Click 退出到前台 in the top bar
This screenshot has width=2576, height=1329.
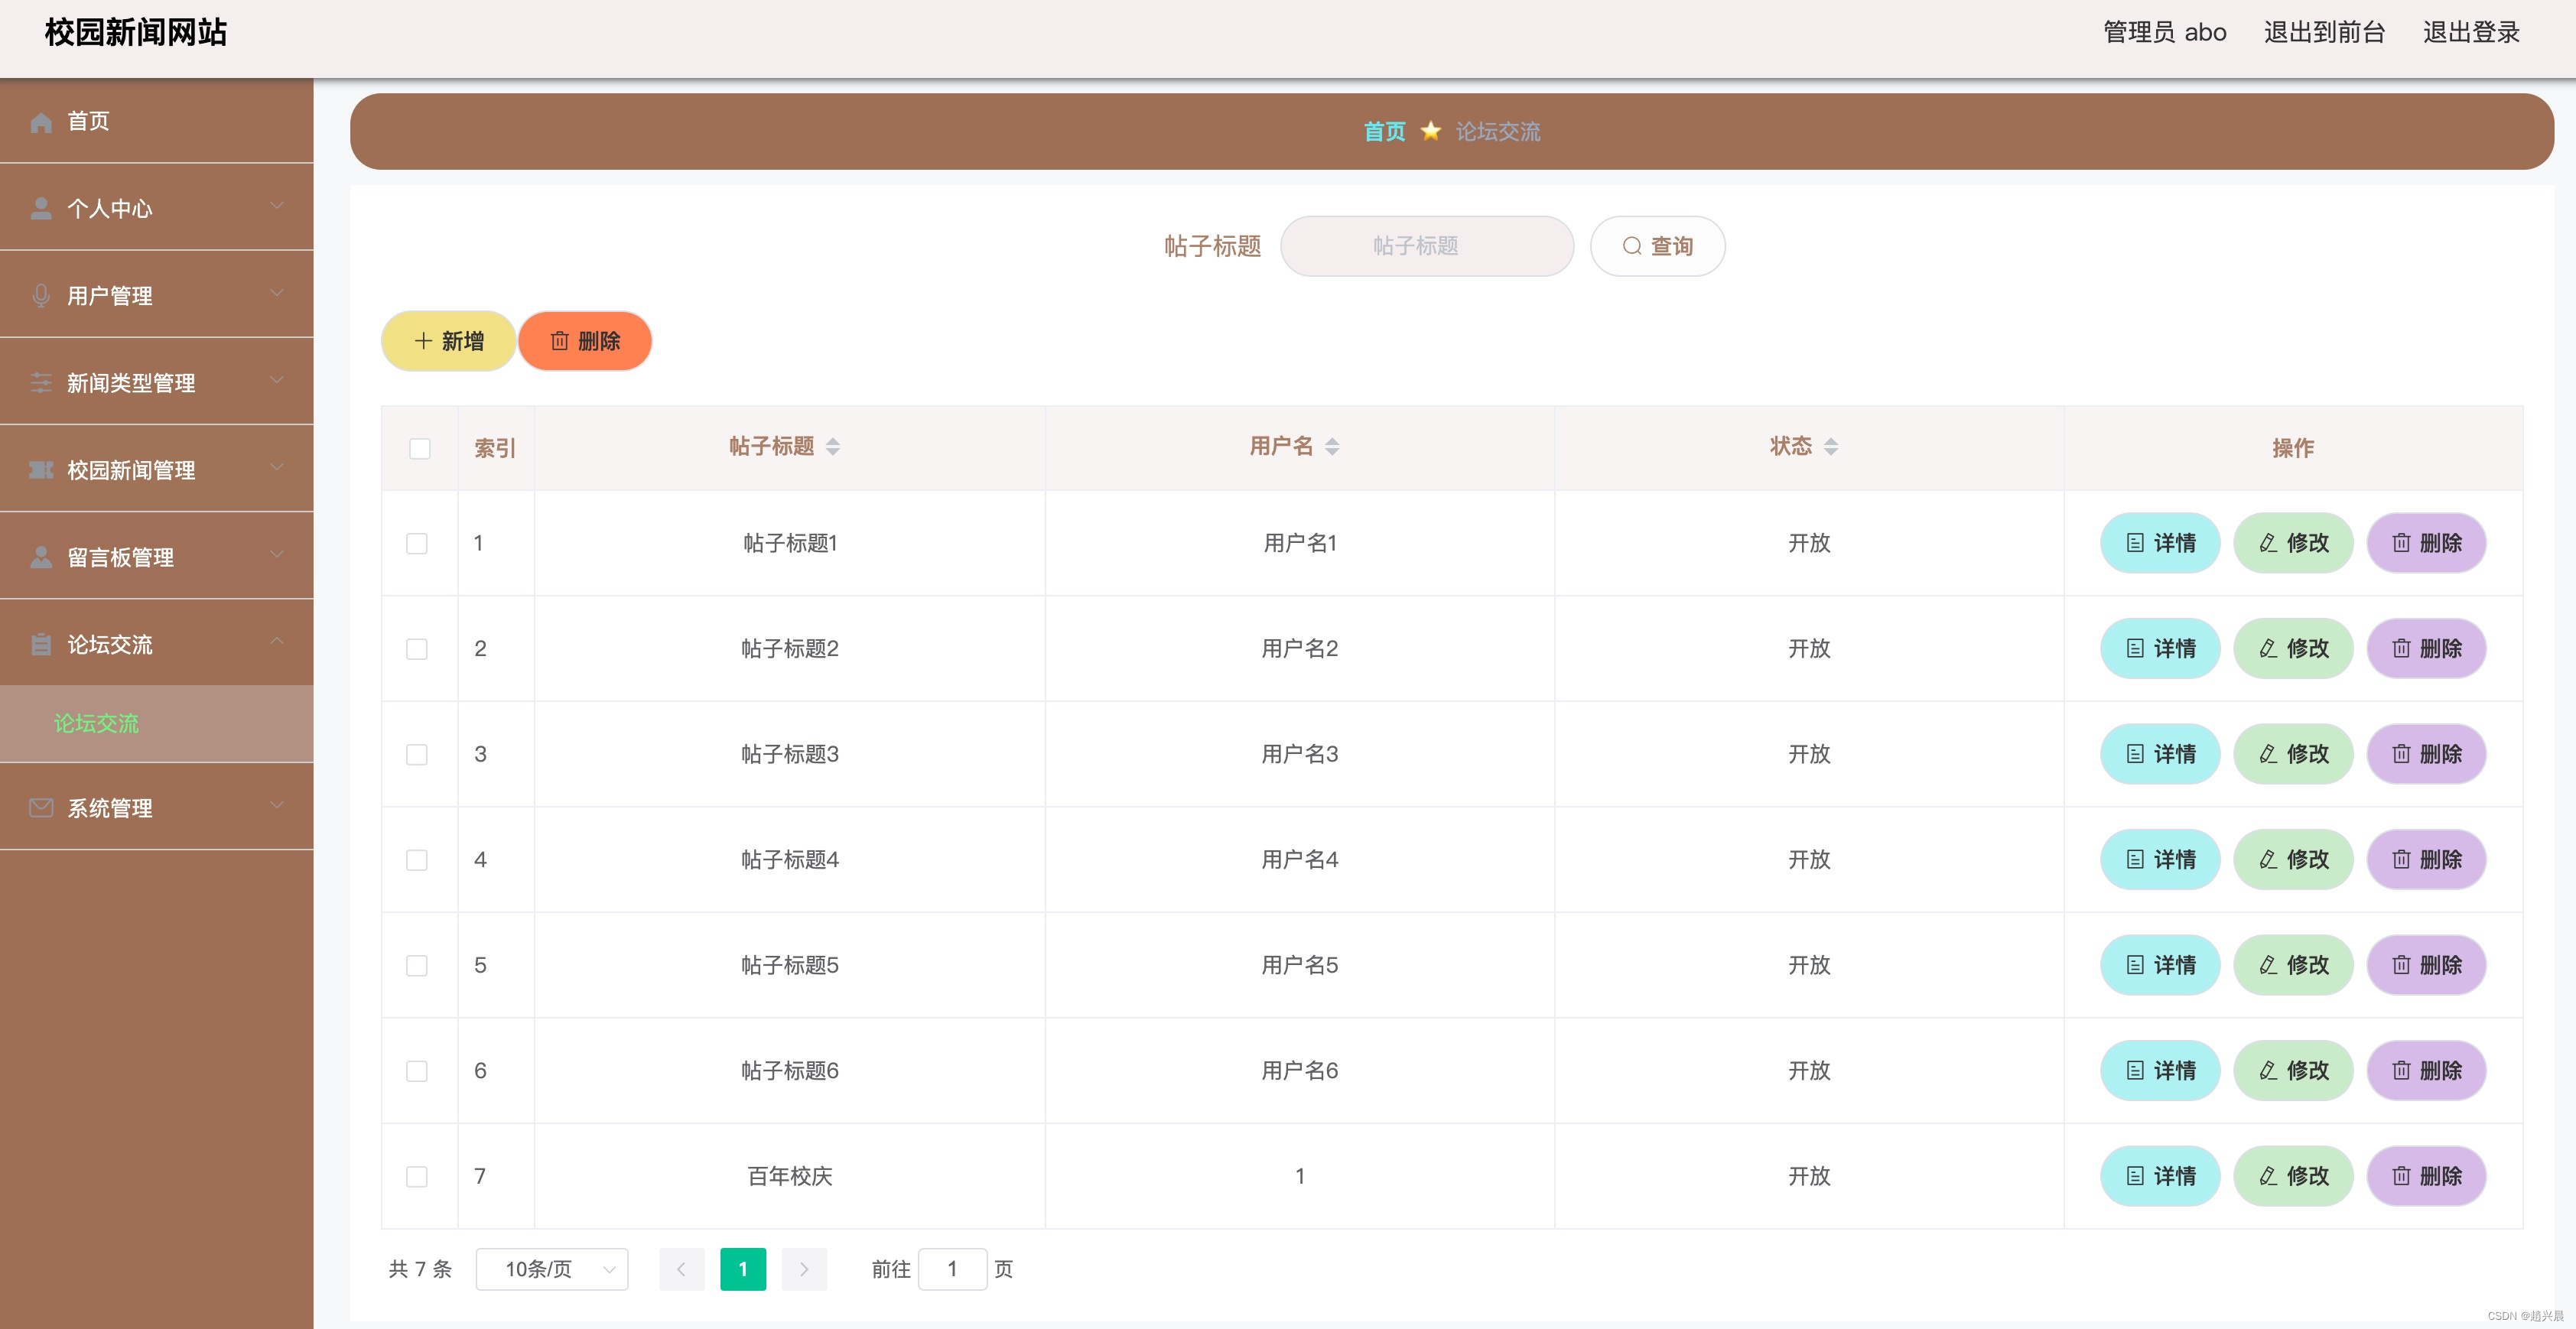click(2324, 32)
